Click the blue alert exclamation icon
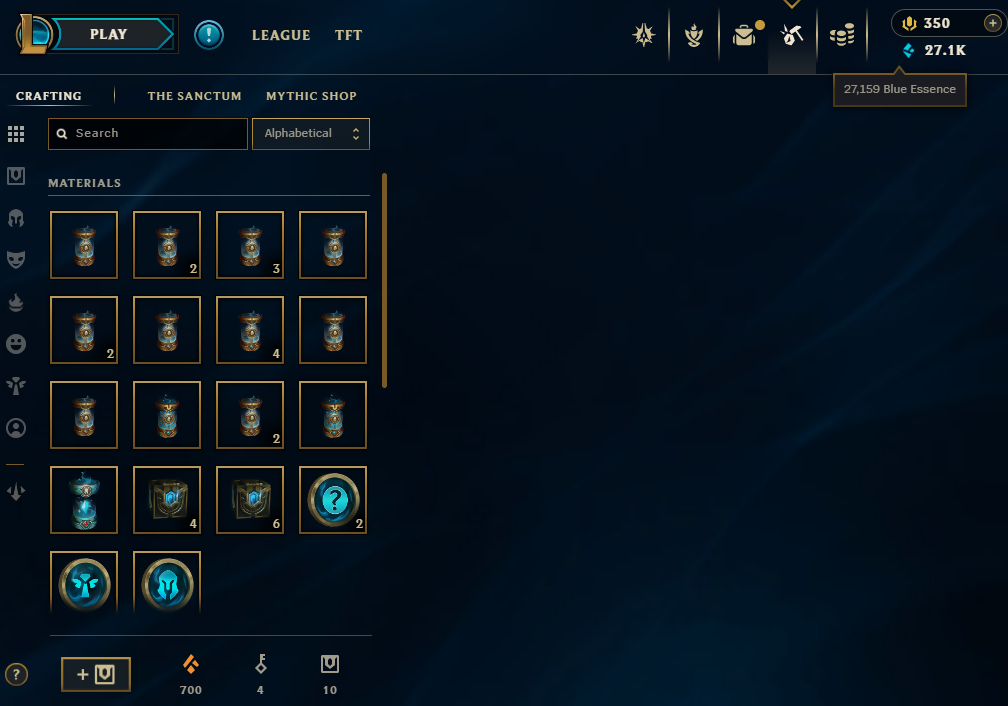This screenshot has height=706, width=1008. pyautogui.click(x=209, y=35)
